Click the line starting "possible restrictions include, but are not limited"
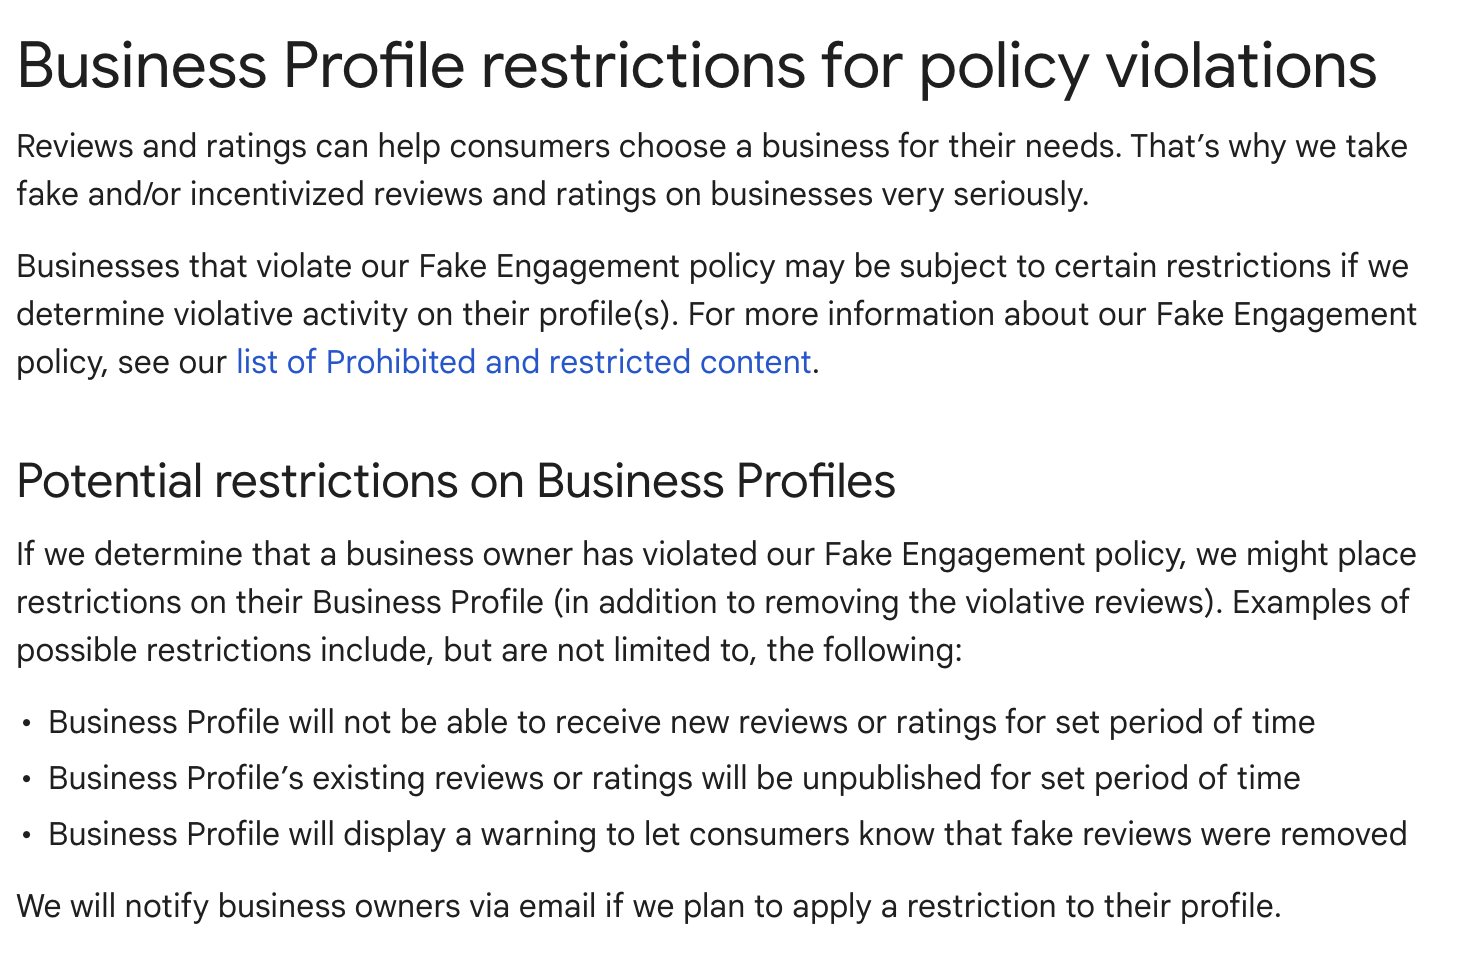Image resolution: width=1462 pixels, height=966 pixels. [x=489, y=651]
